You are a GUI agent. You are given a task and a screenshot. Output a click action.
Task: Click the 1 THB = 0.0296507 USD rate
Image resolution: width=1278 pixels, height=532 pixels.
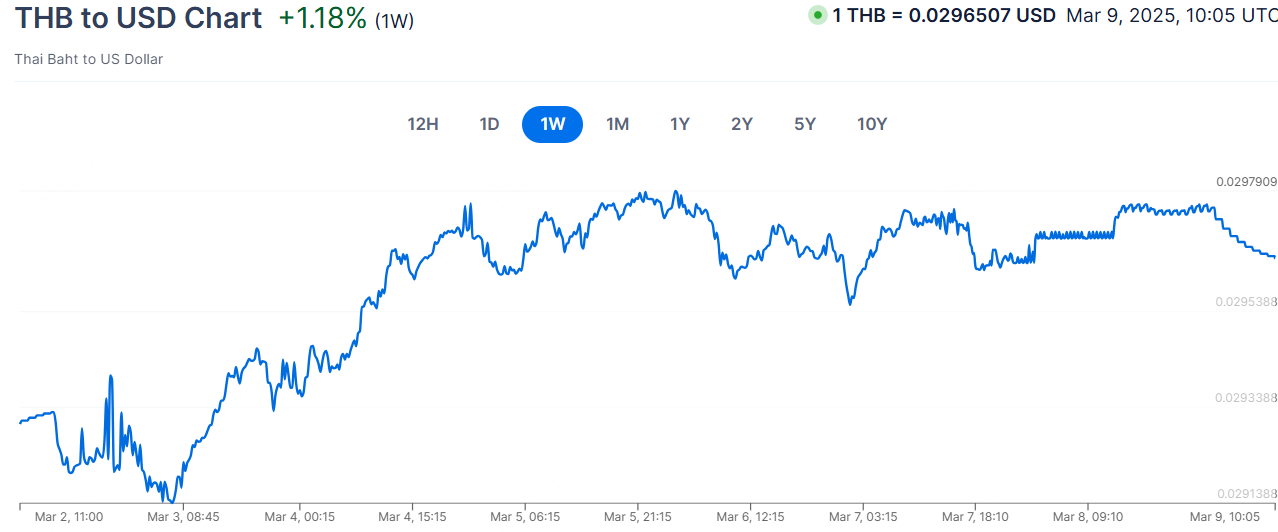[944, 16]
